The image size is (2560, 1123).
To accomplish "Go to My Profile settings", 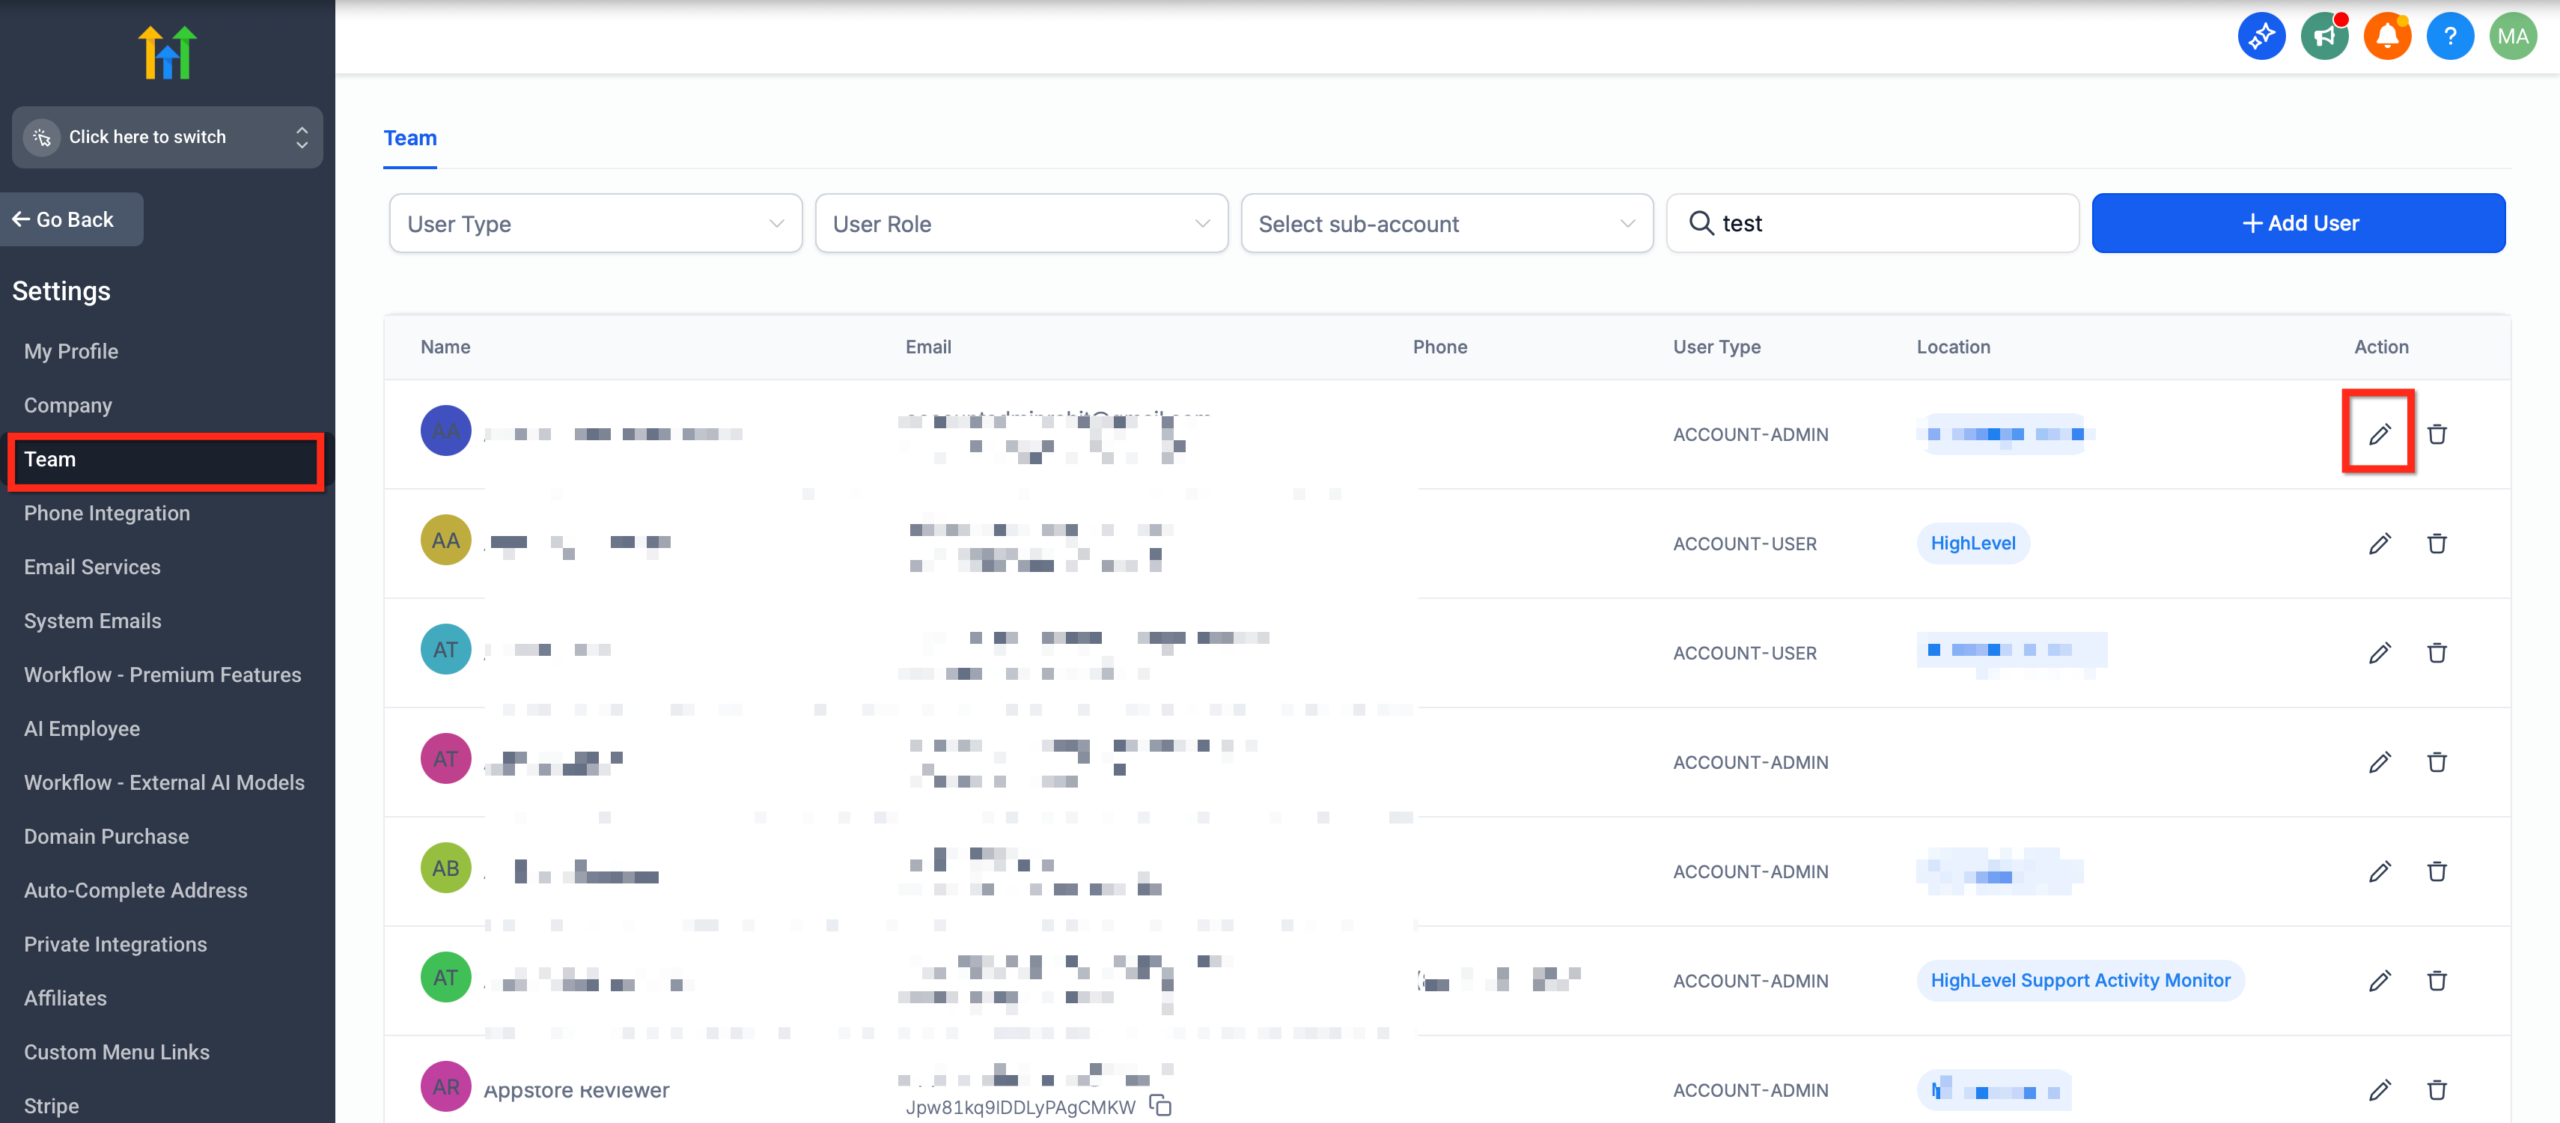I will 71,351.
